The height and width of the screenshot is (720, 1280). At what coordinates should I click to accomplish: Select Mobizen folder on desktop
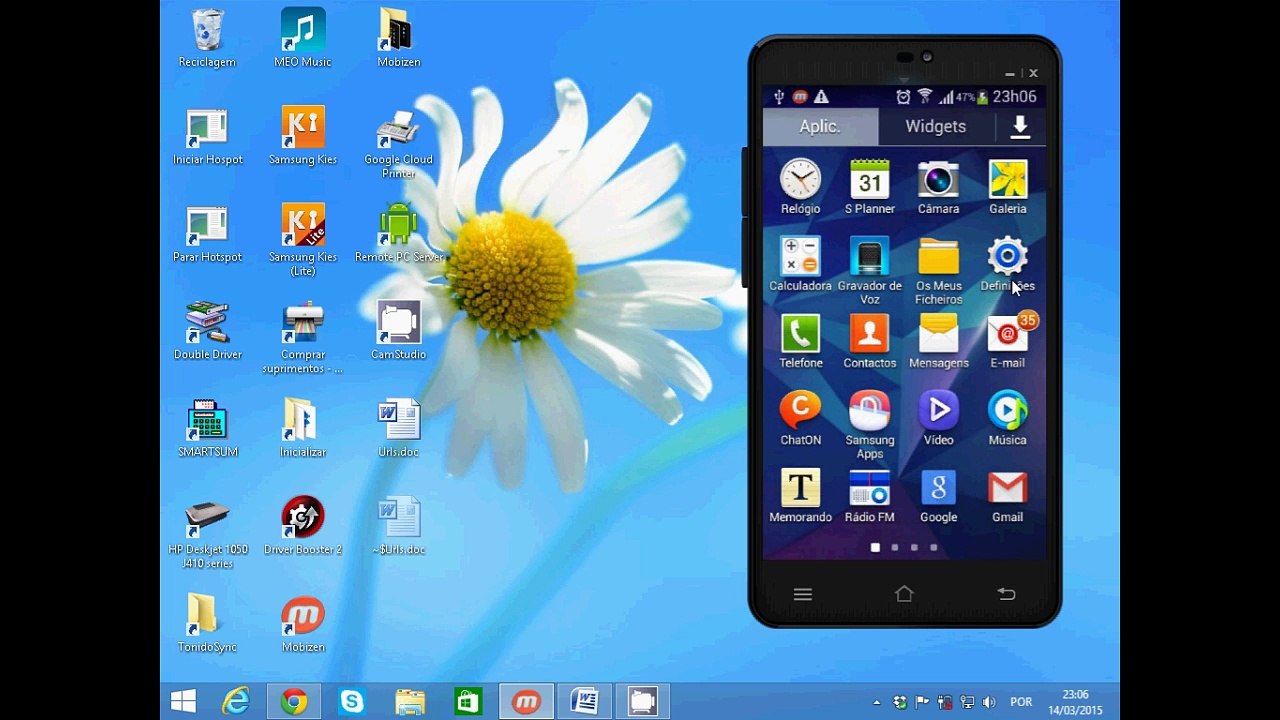pos(399,38)
